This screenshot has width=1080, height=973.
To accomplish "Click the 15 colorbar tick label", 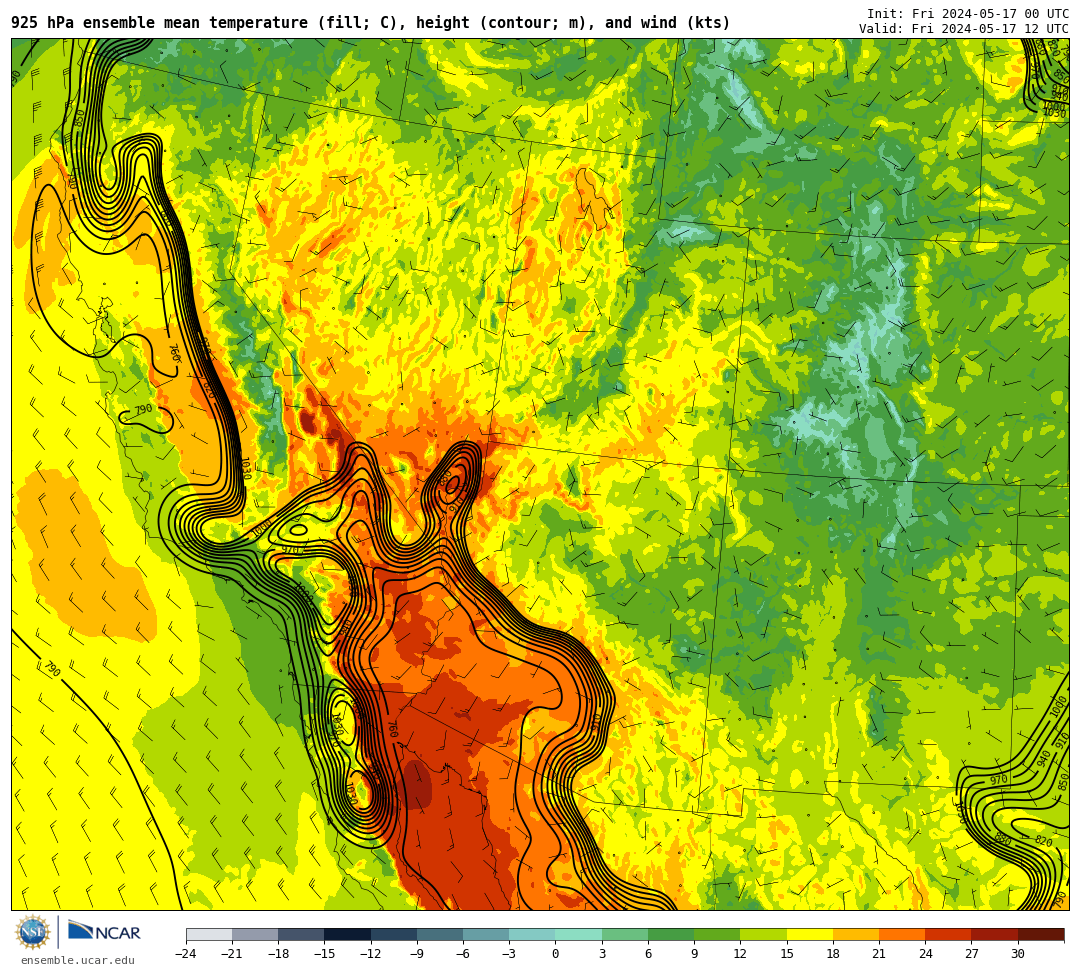I will [787, 954].
